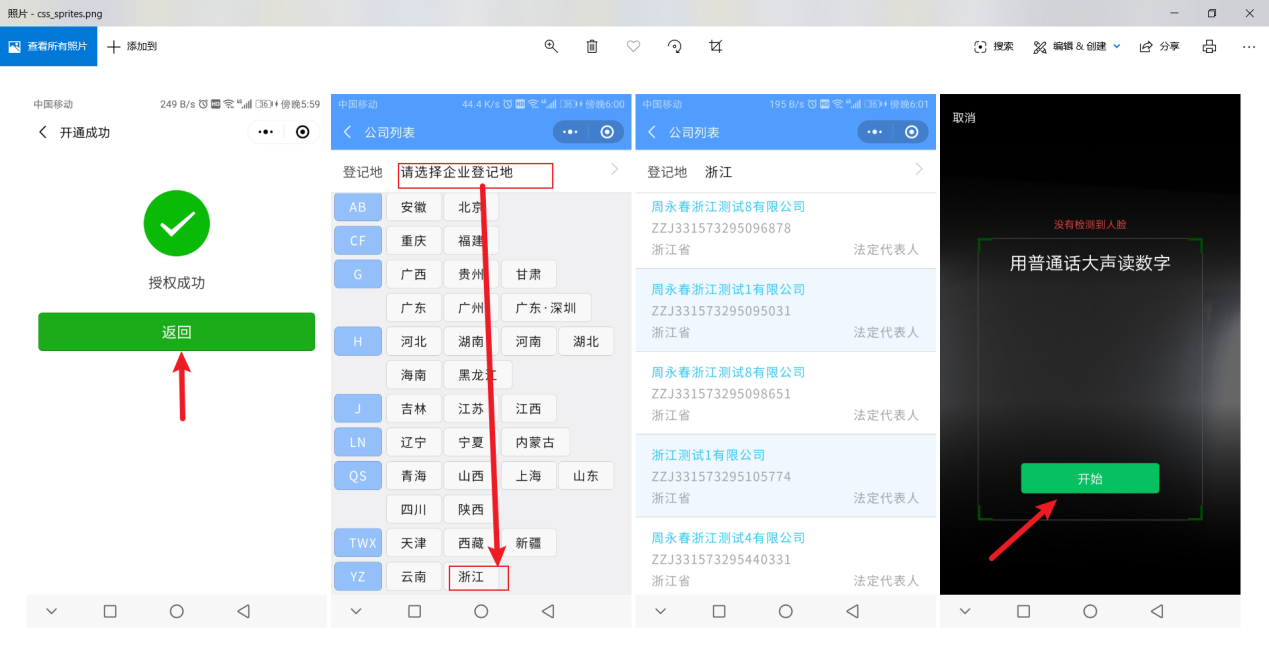Select 四川 province
The height and width of the screenshot is (655, 1269).
414,509
